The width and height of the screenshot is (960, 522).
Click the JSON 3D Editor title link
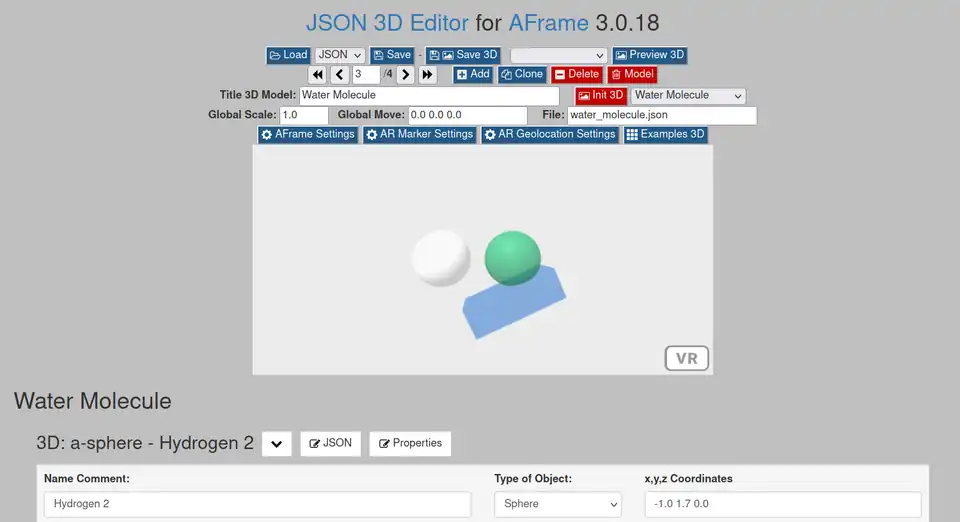(387, 23)
